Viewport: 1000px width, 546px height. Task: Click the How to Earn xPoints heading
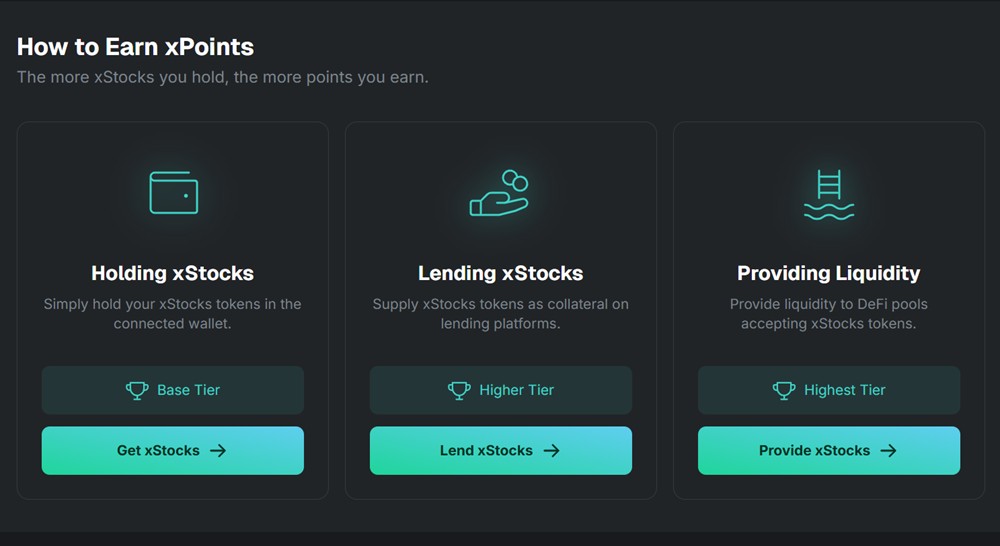coord(135,47)
